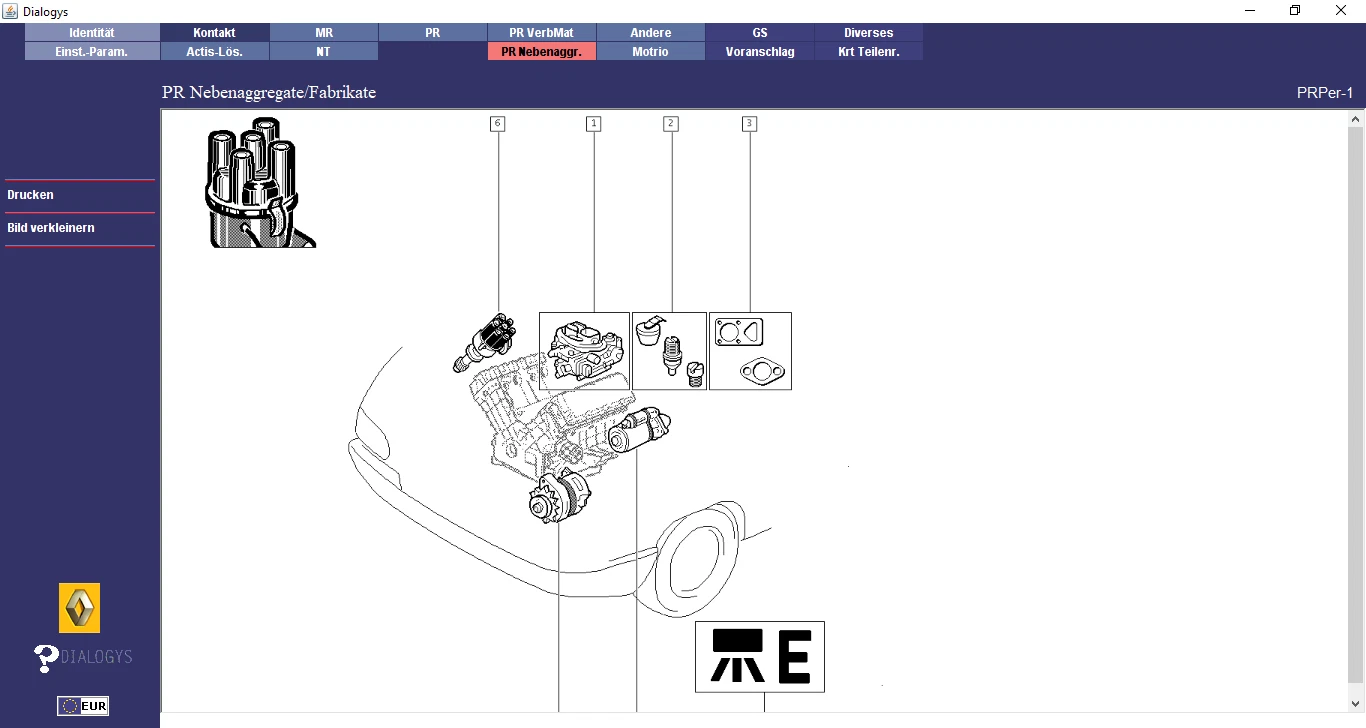Select callout number 1 above the diagram
Viewport: 1366px width, 728px height.
point(594,123)
